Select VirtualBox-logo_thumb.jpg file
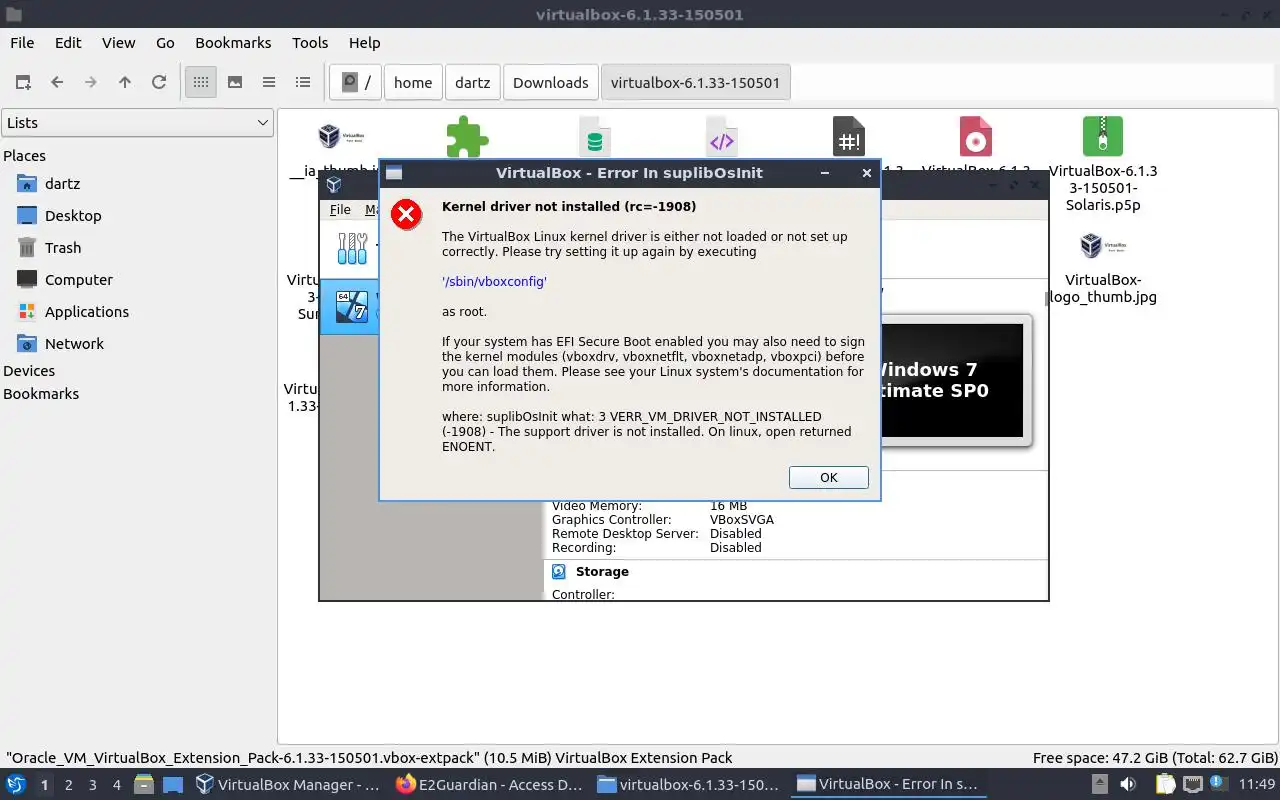 pyautogui.click(x=1103, y=268)
